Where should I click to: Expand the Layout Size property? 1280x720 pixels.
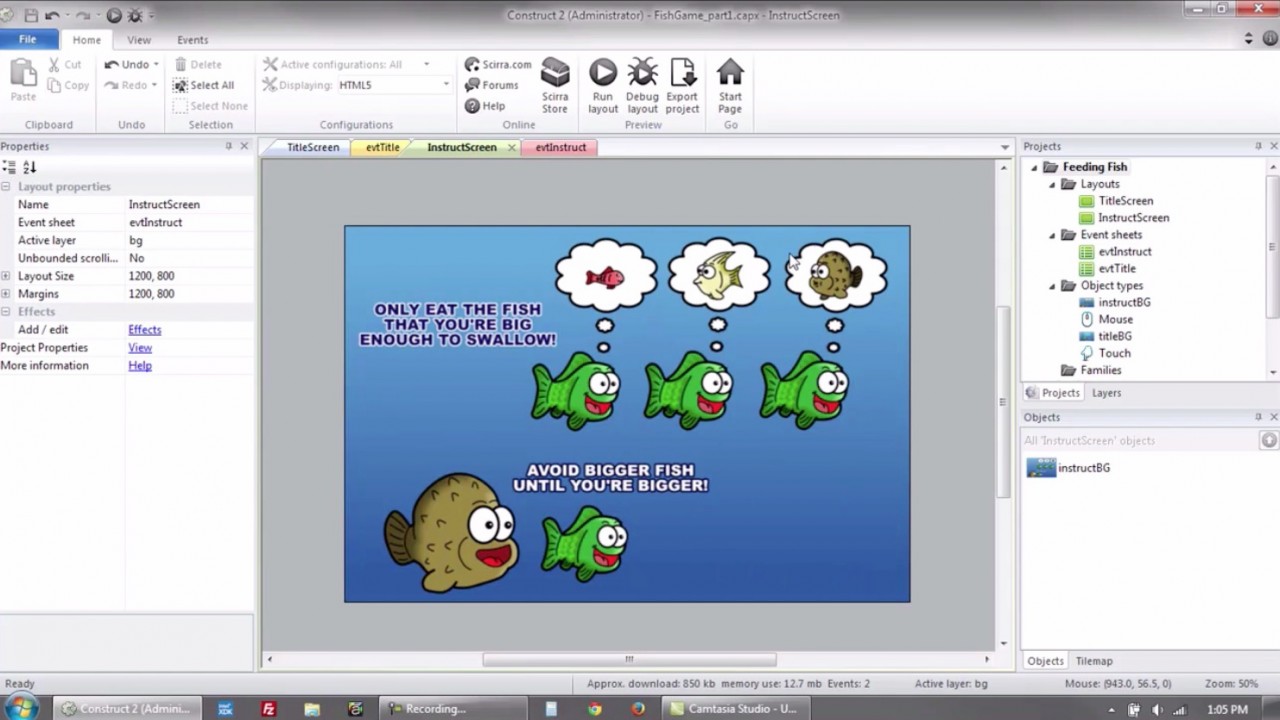tap(6, 276)
